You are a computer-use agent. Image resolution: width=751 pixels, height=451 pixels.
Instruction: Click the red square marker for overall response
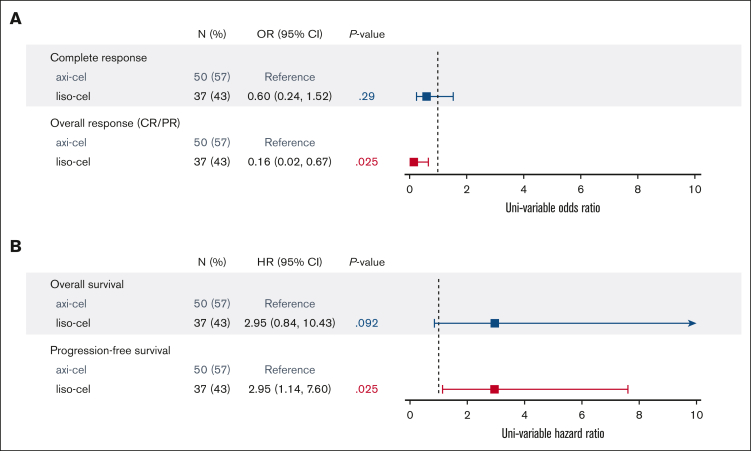click(x=414, y=161)
